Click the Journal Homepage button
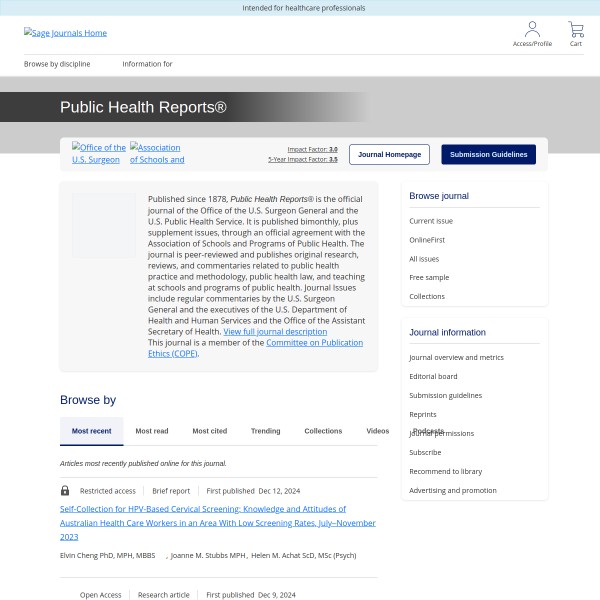 click(389, 155)
